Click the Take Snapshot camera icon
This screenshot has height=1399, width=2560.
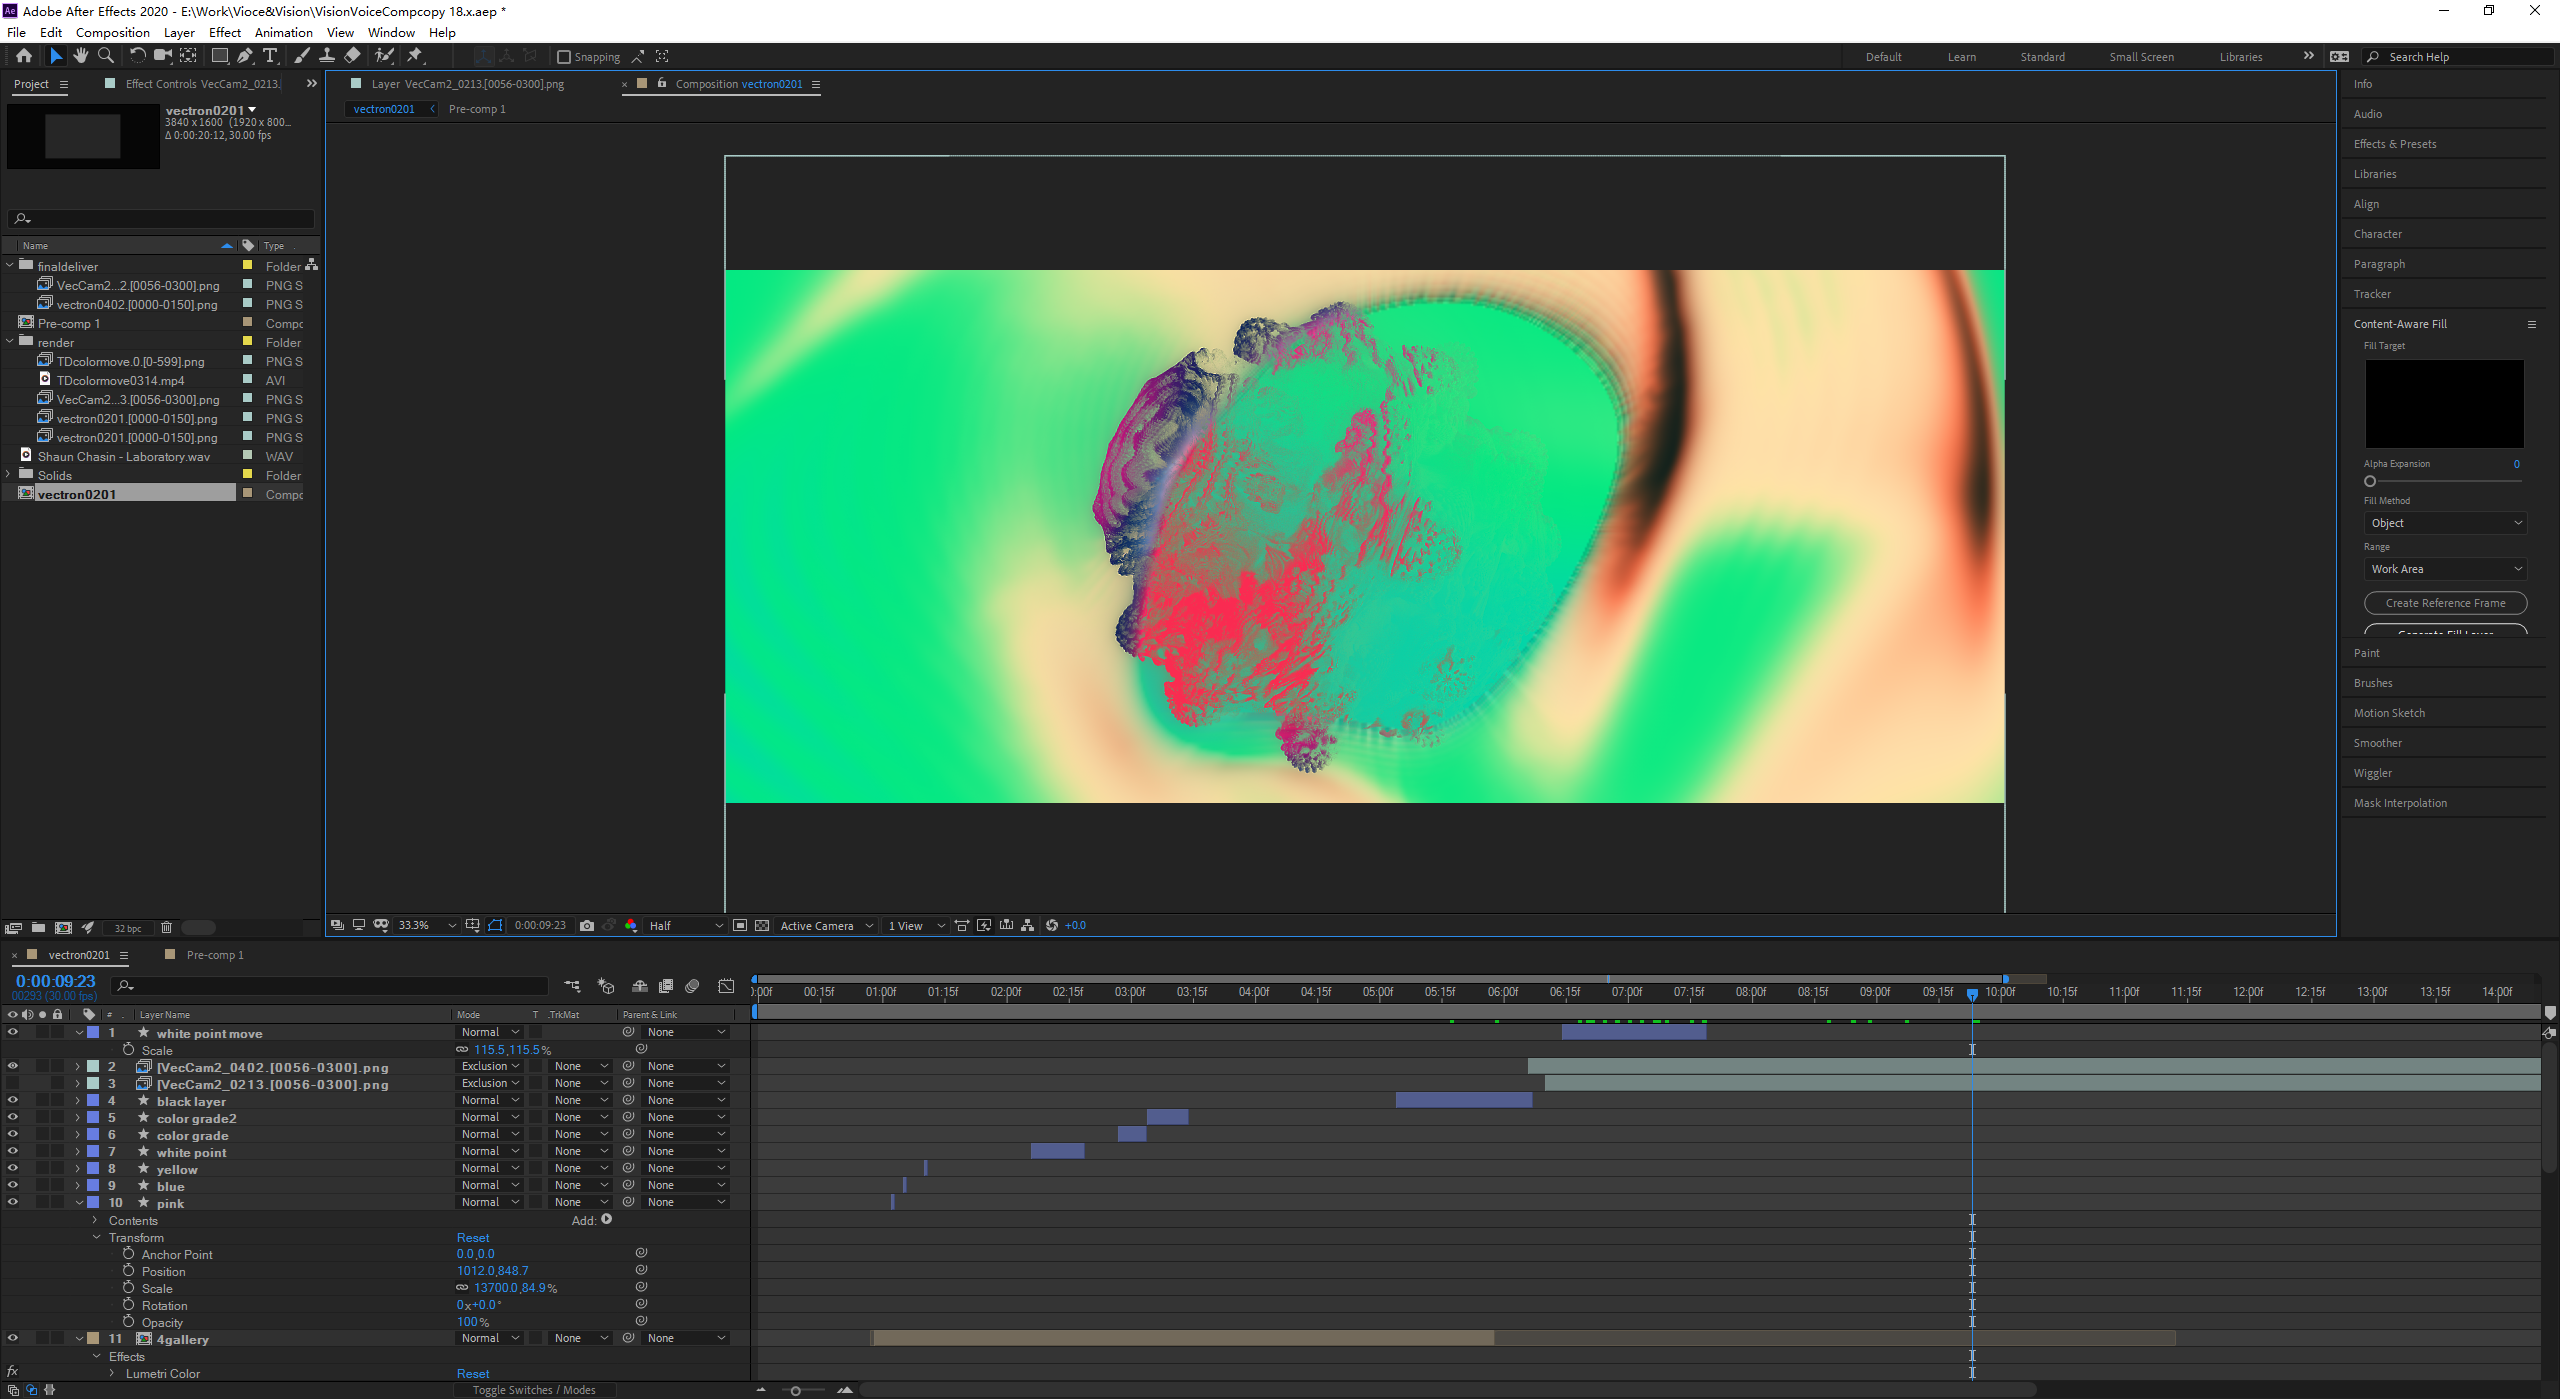pos(587,925)
